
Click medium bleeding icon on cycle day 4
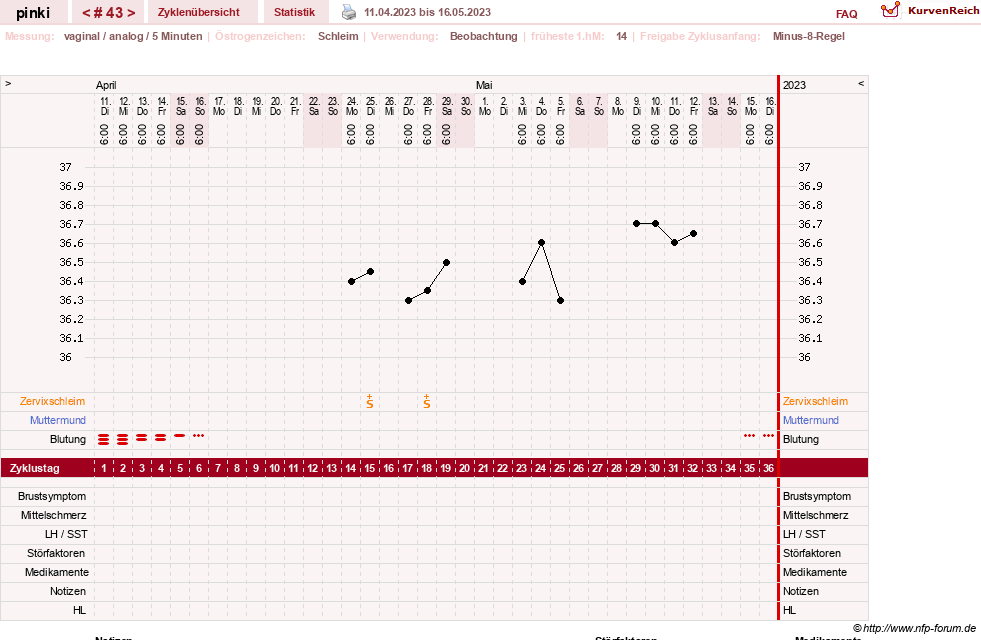161,438
